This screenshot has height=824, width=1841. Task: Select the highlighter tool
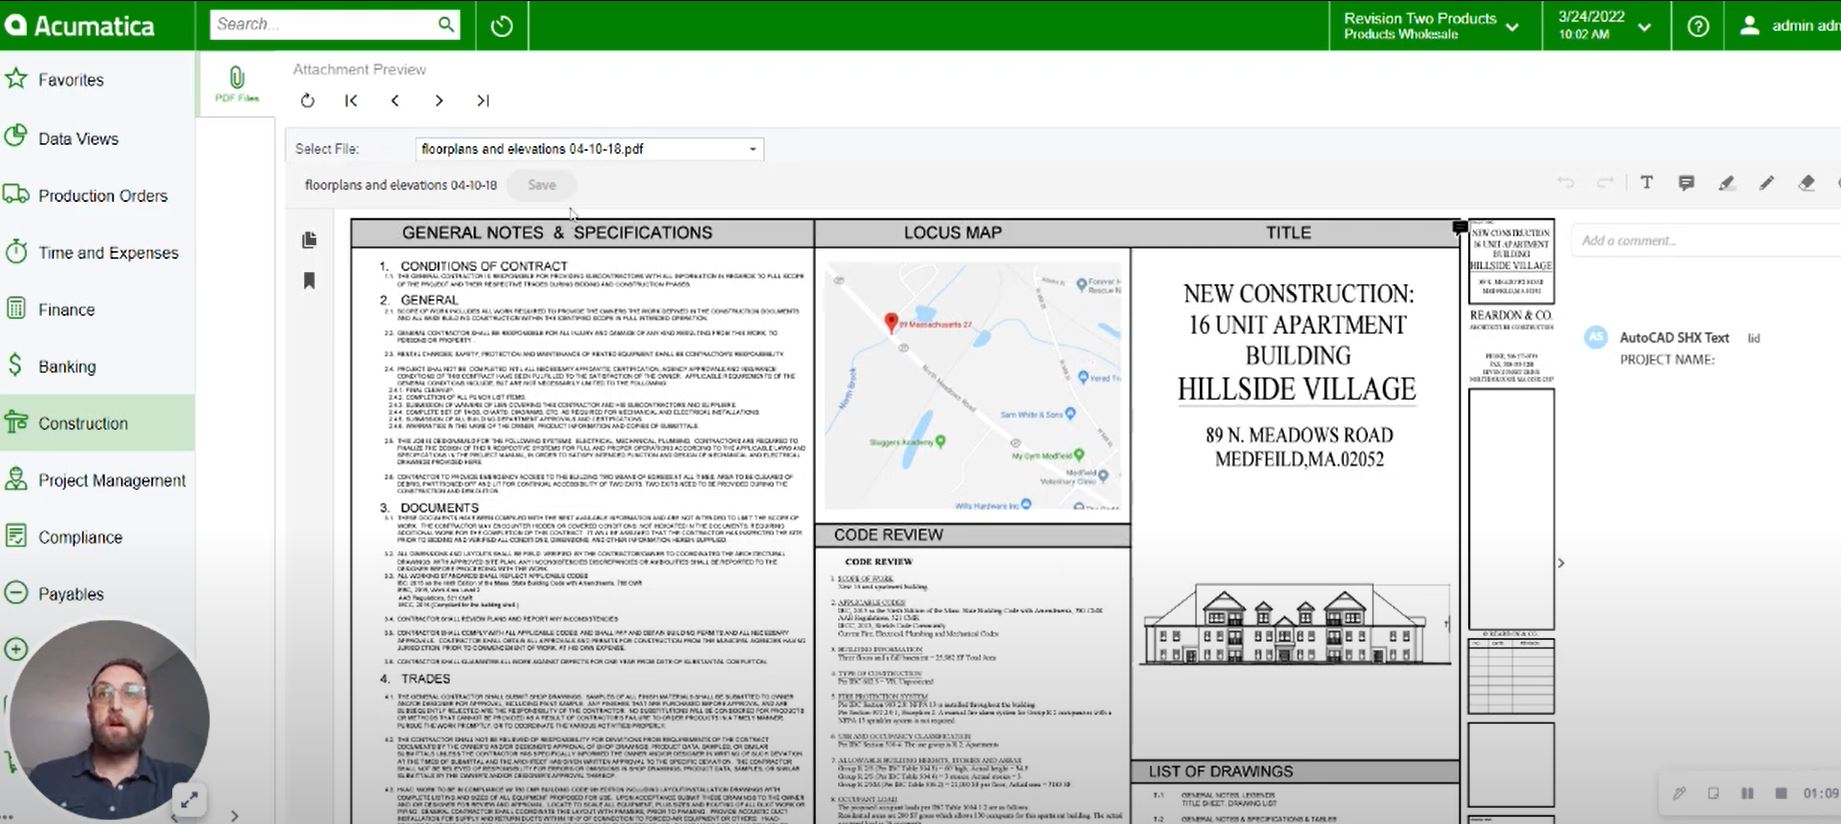1727,183
